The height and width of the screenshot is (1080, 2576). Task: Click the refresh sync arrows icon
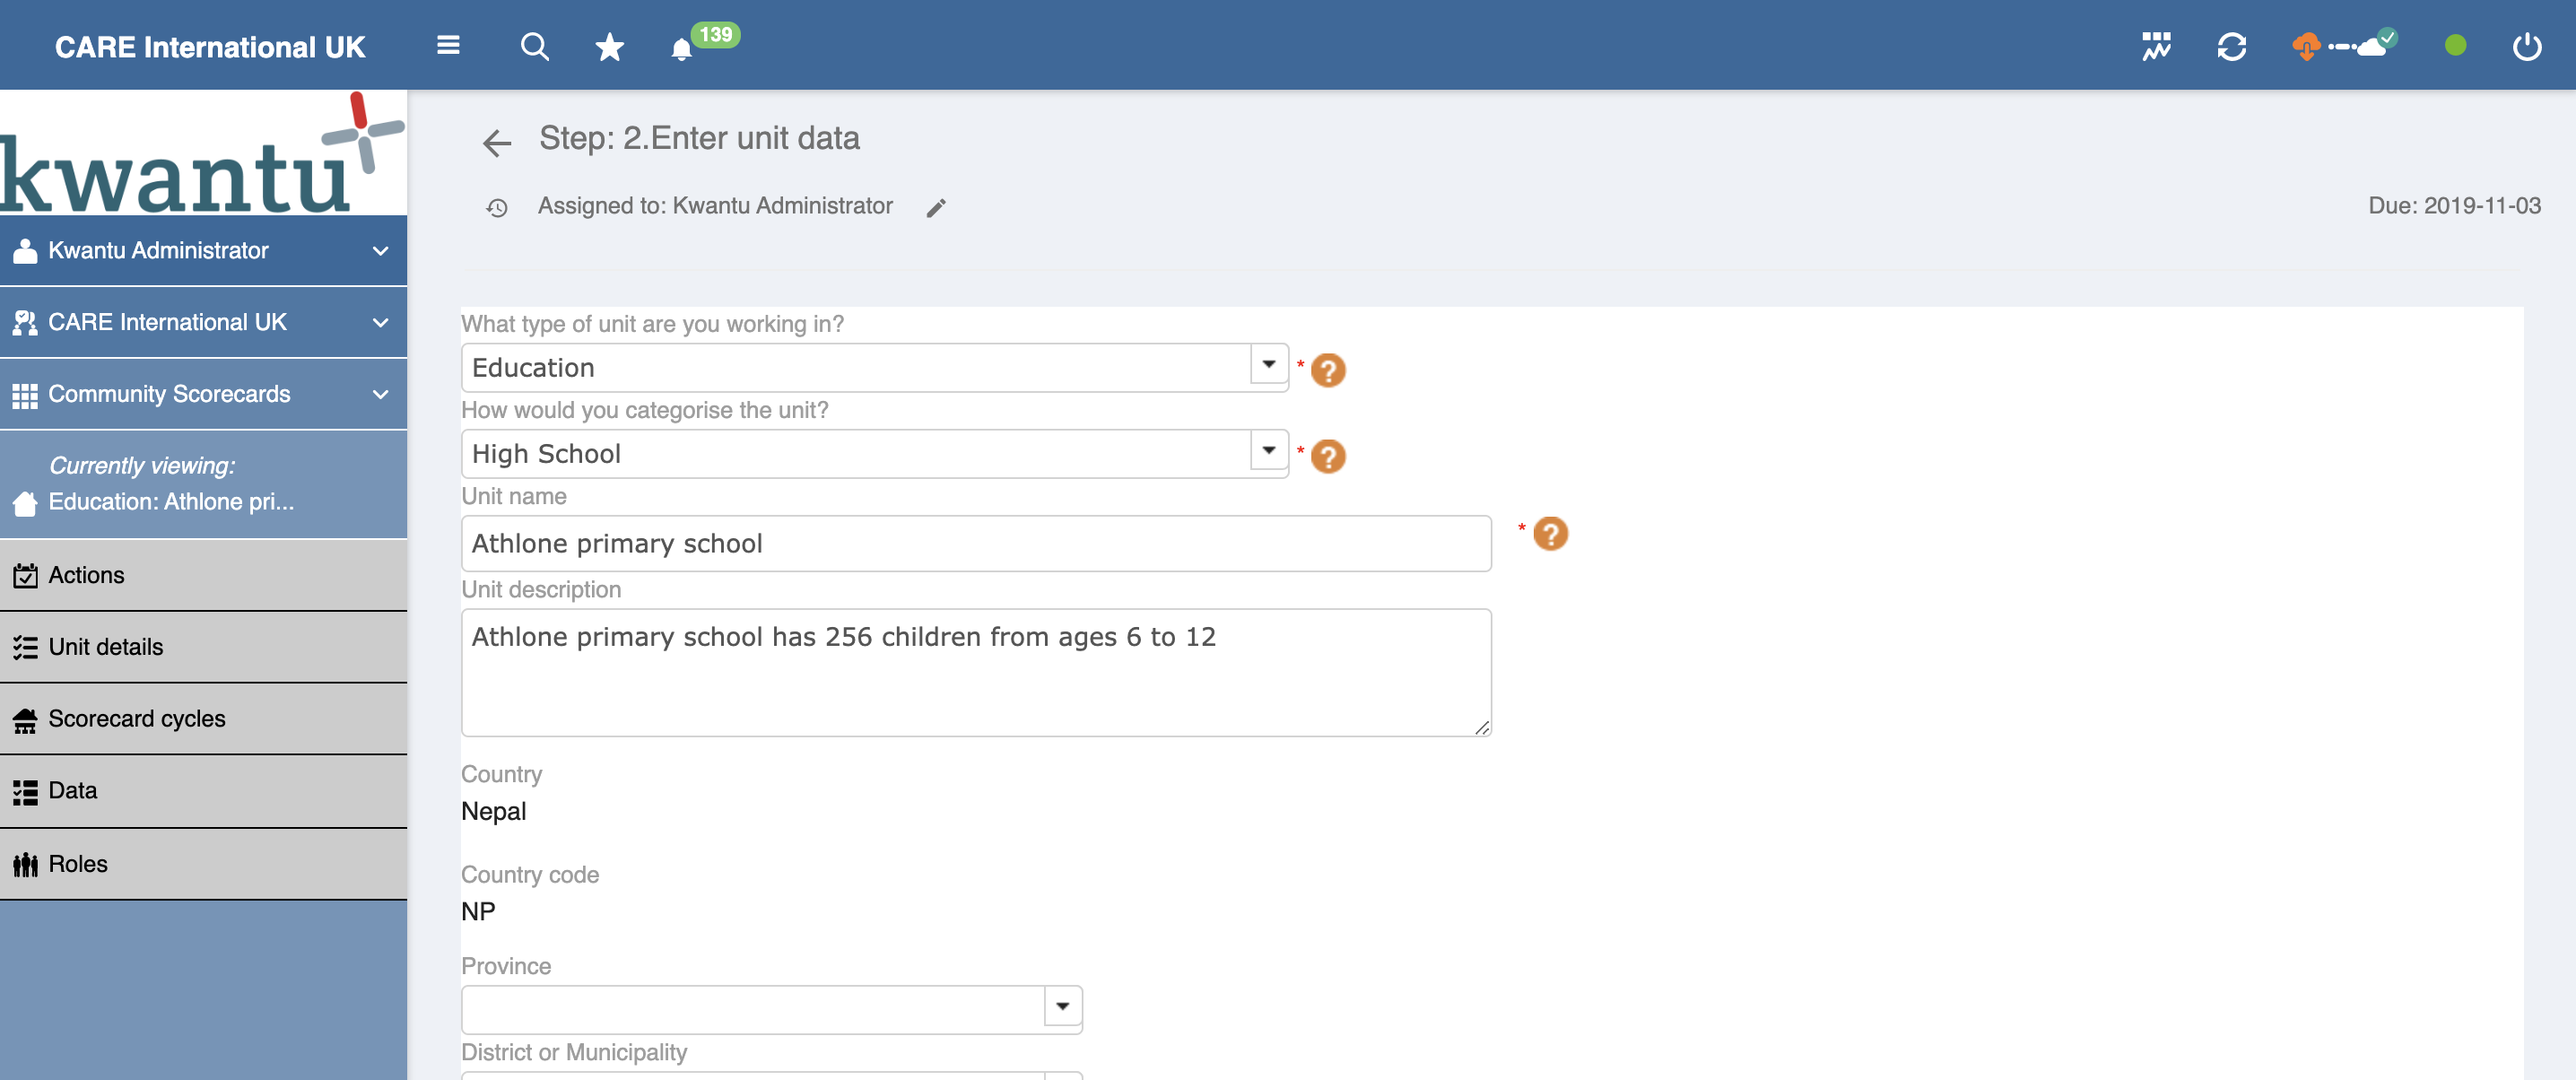2231,47
